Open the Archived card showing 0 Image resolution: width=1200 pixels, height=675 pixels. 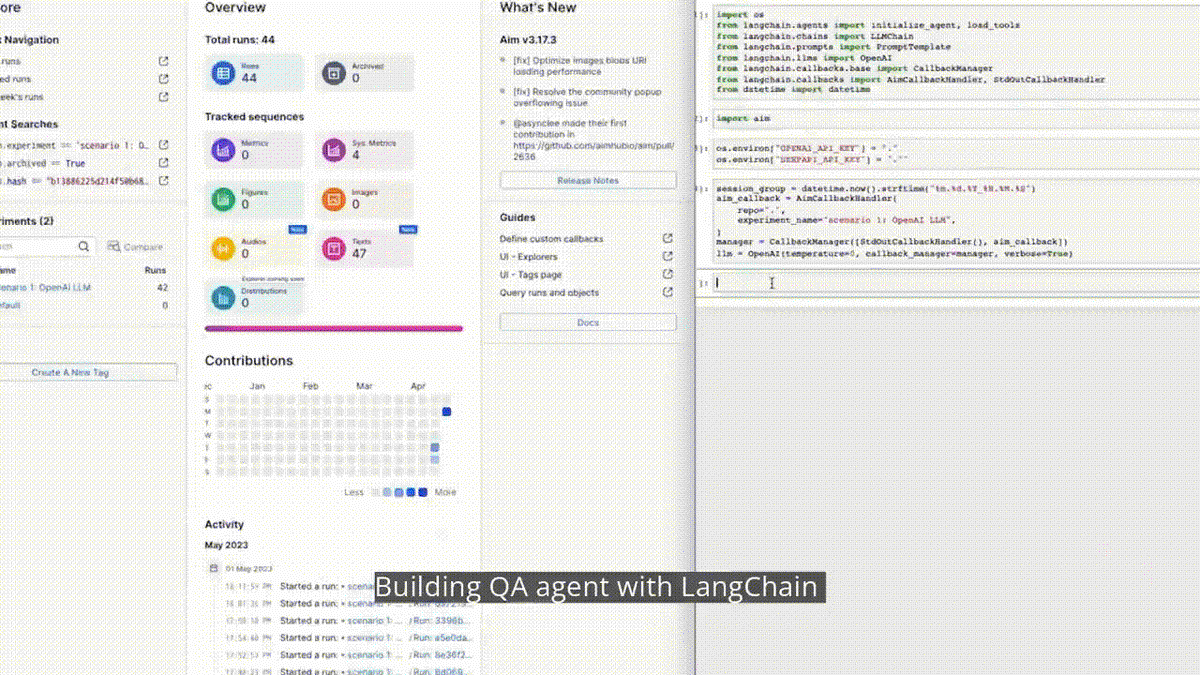364,73
